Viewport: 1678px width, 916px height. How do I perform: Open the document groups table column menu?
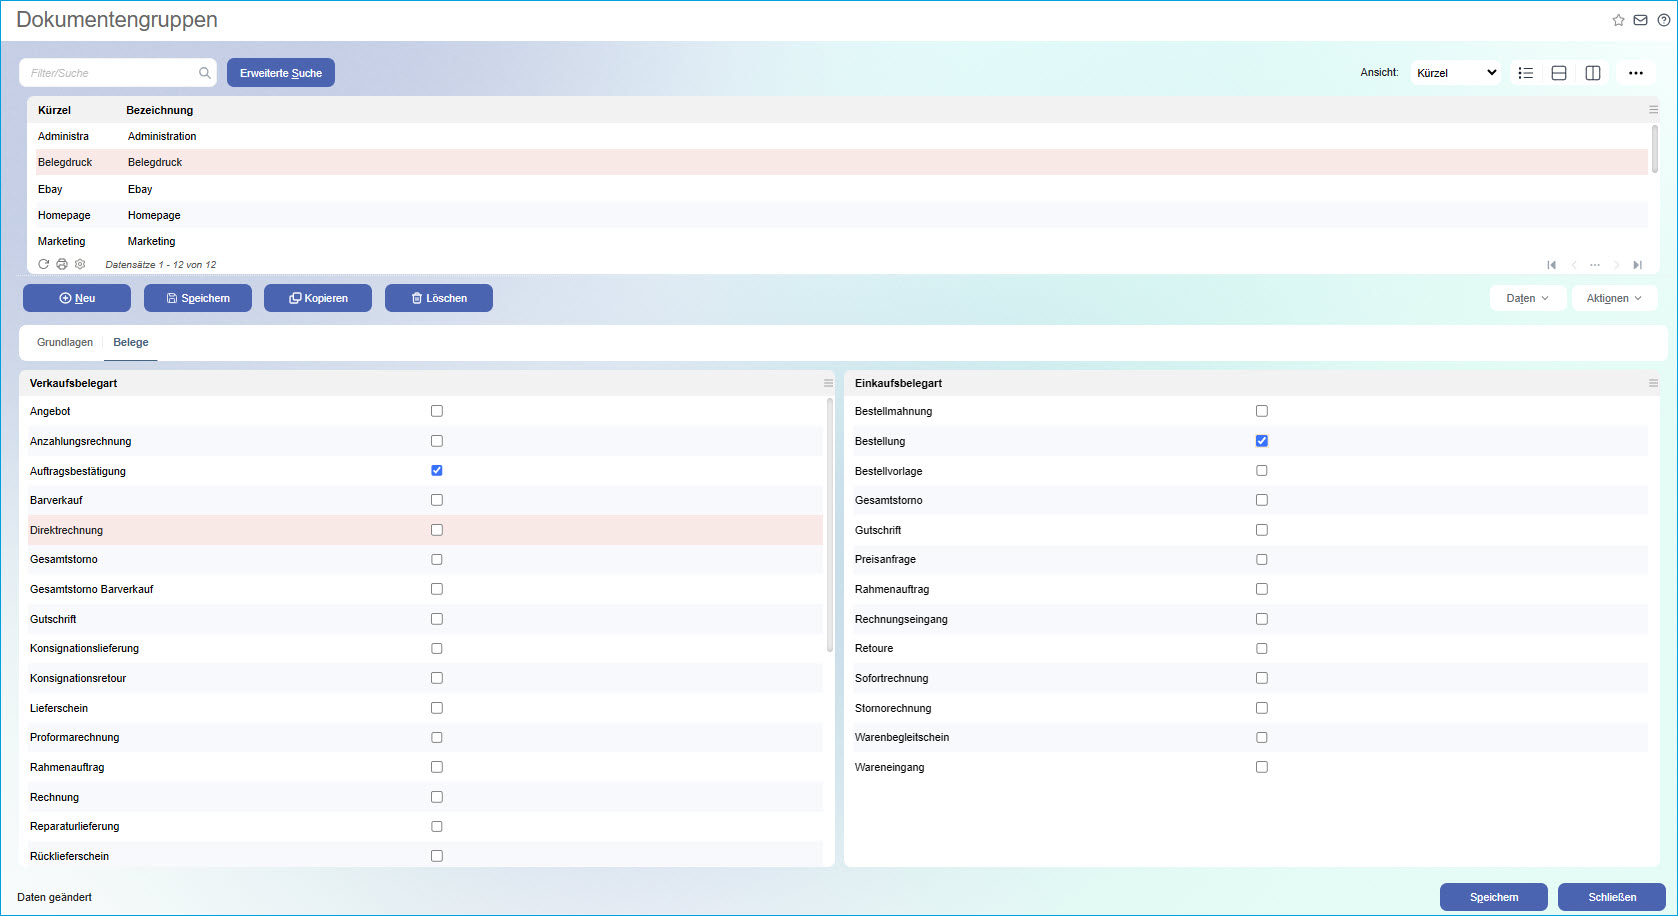pos(1653,110)
